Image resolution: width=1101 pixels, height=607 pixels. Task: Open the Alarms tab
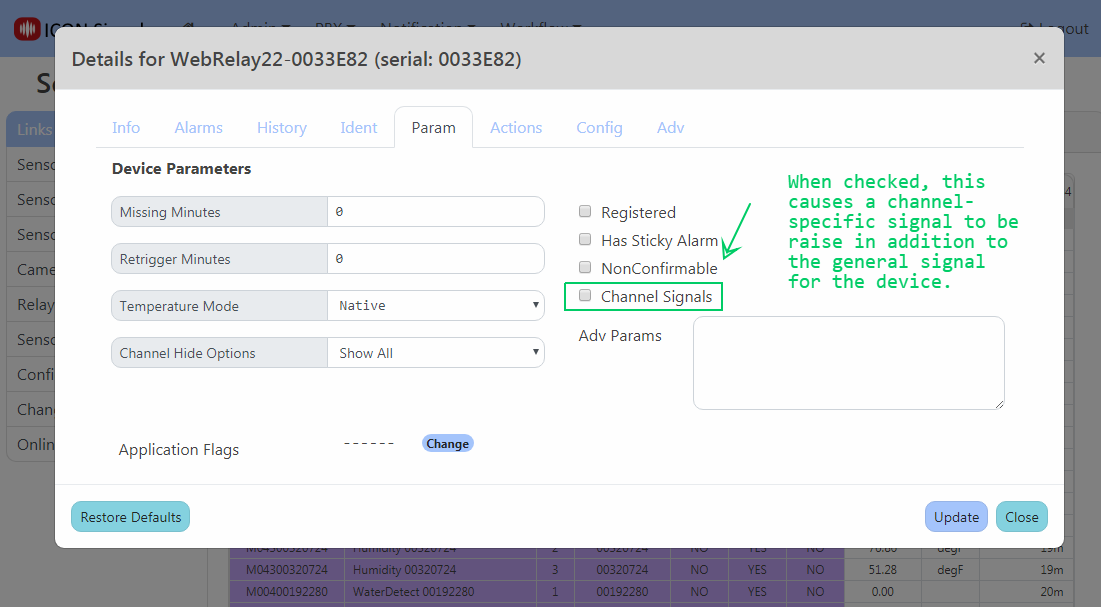[x=198, y=128]
